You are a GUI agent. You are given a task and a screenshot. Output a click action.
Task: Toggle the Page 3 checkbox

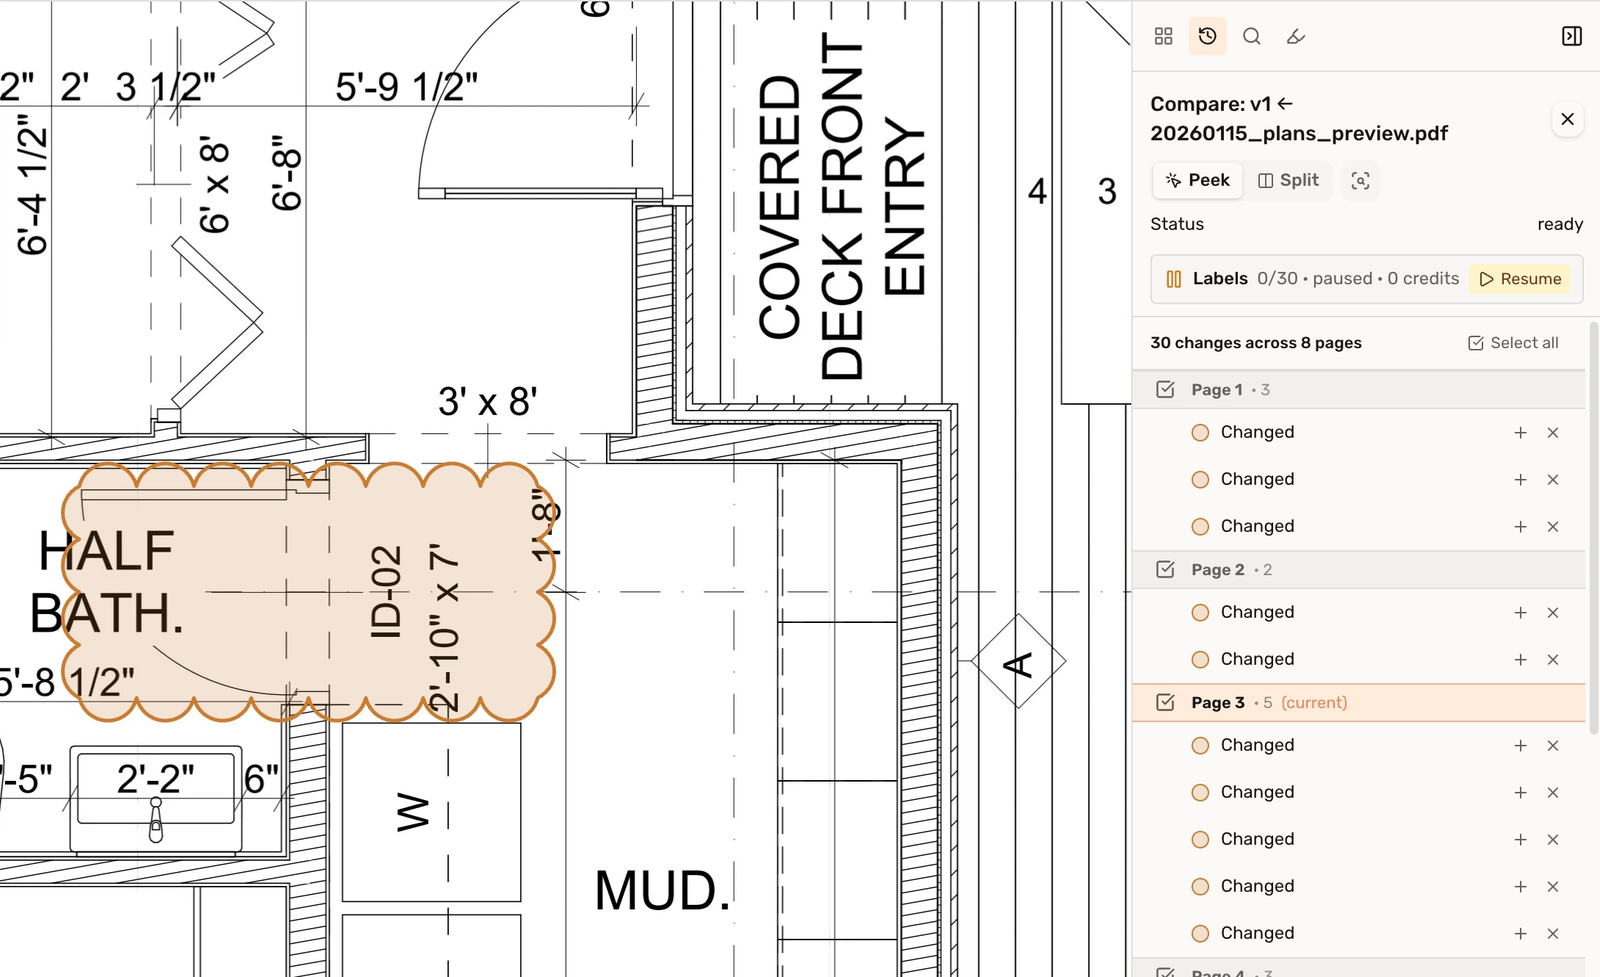point(1165,703)
